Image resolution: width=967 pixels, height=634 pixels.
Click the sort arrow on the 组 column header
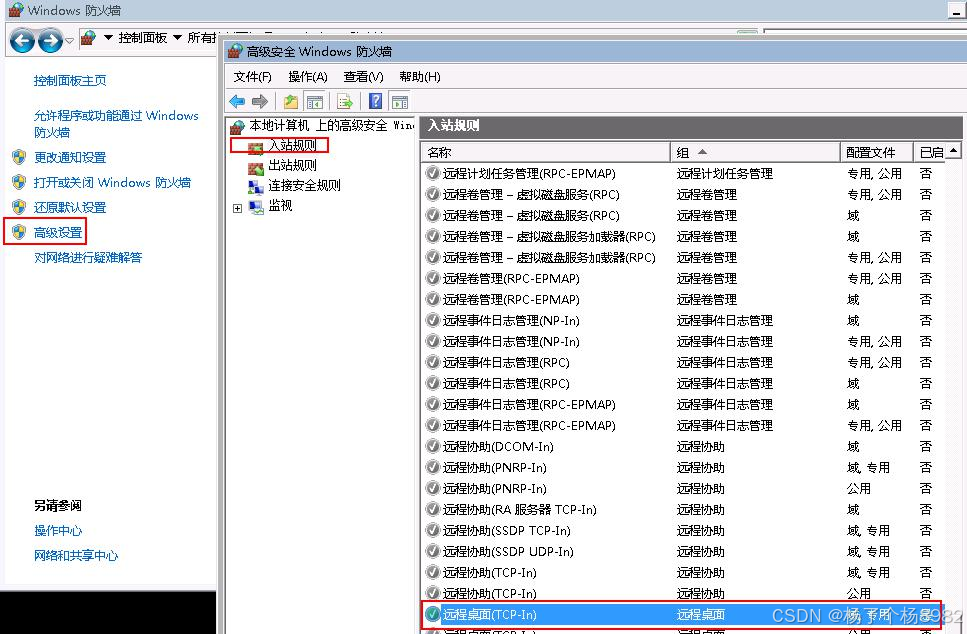(702, 152)
